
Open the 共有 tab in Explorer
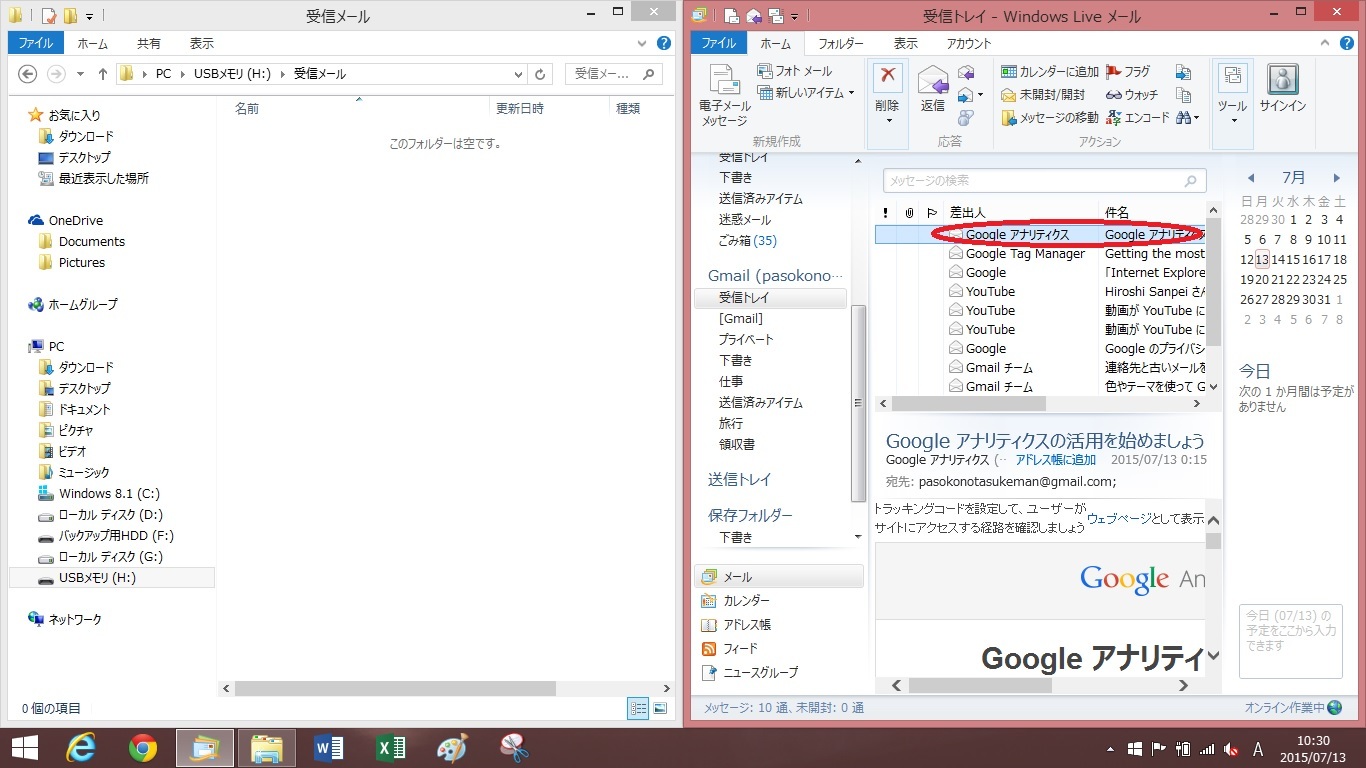point(149,43)
